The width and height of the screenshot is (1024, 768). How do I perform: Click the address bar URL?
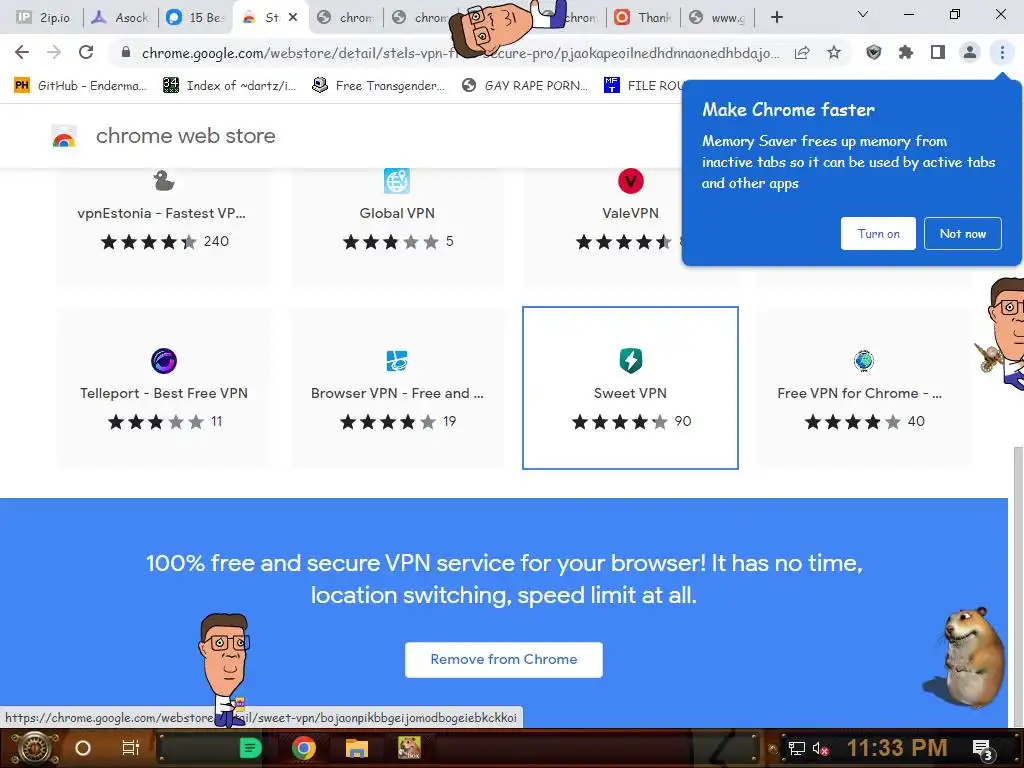pos(460,53)
